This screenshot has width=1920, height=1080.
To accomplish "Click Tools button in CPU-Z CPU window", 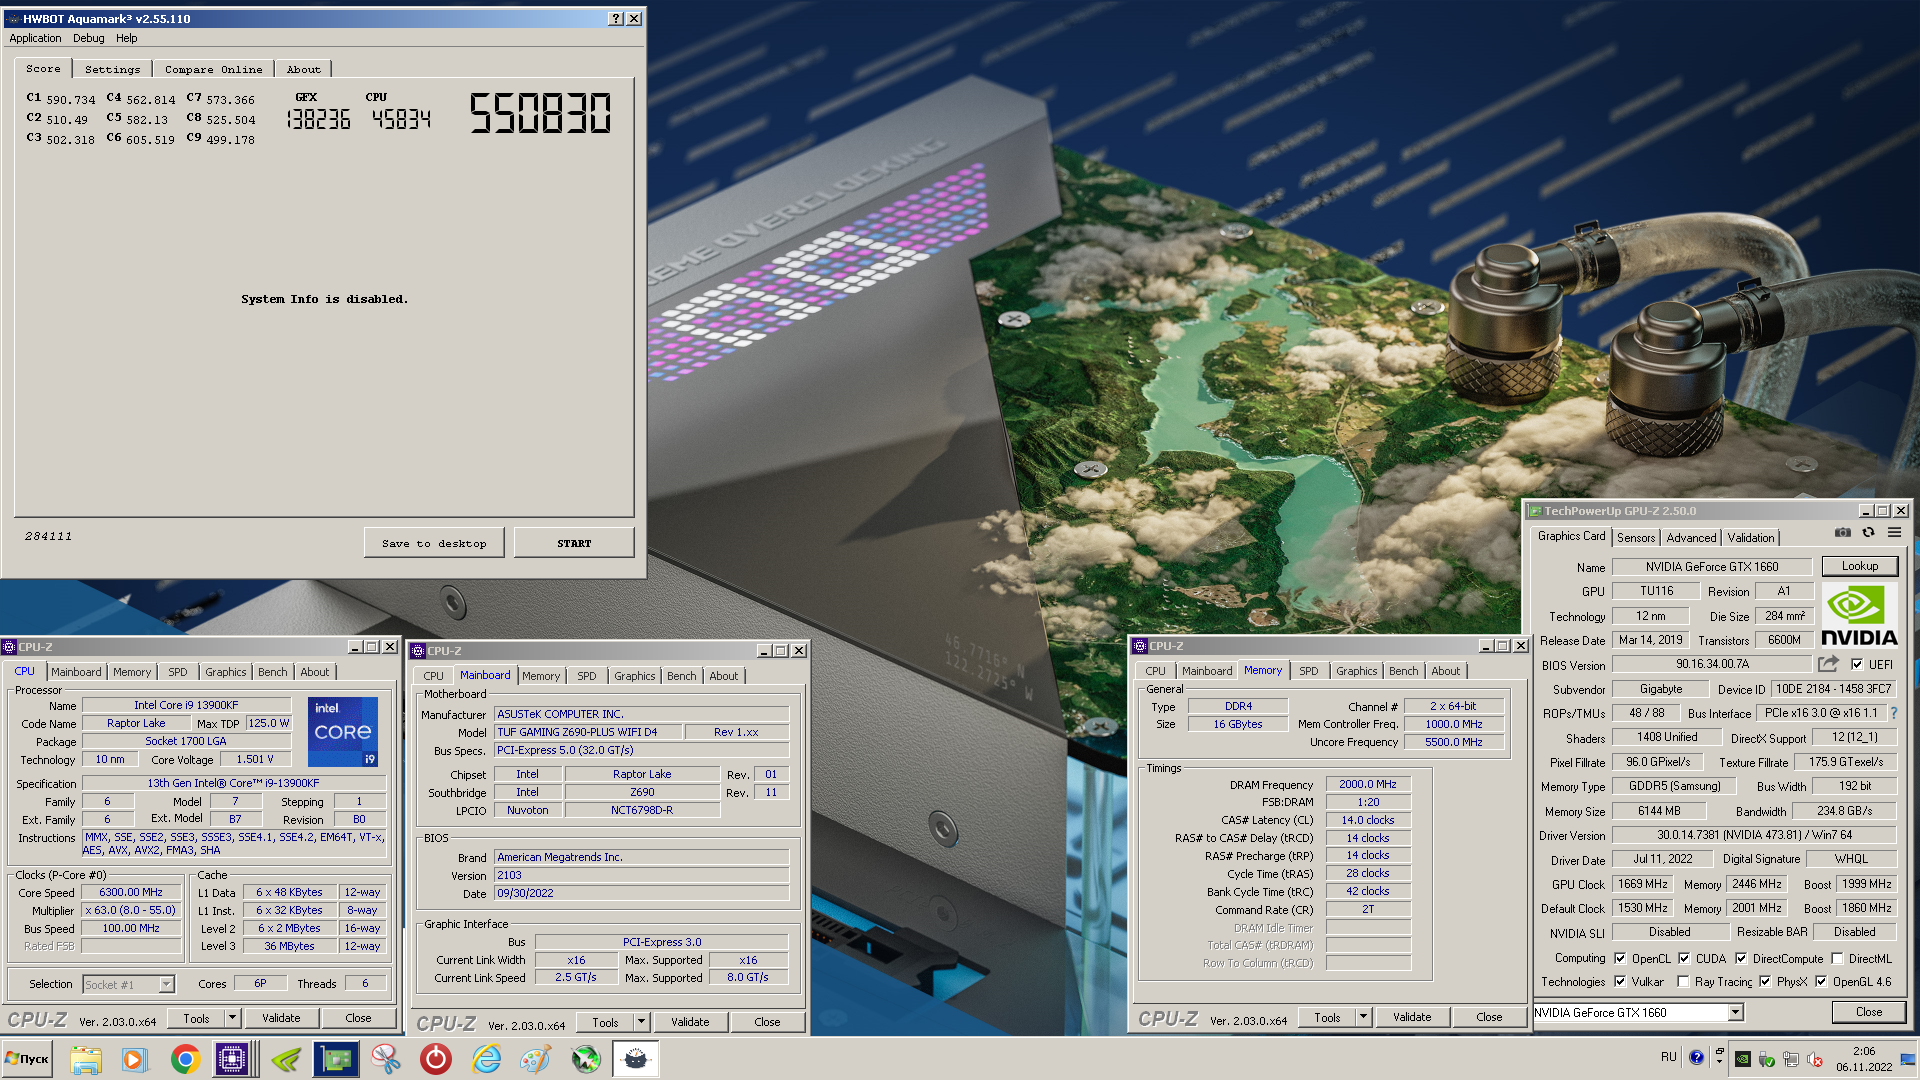I will (x=196, y=1018).
